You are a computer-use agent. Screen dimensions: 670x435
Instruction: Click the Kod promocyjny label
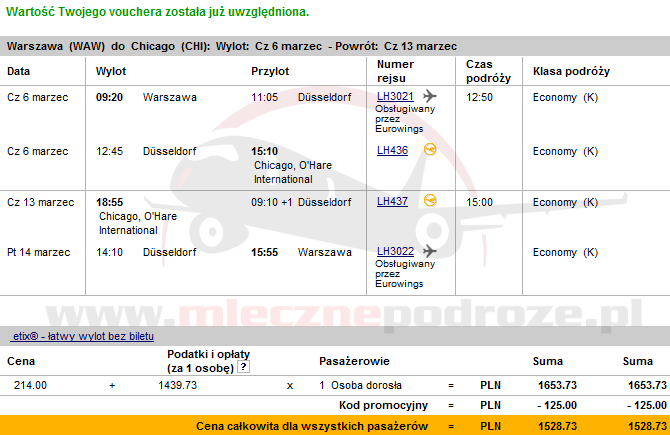(384, 405)
